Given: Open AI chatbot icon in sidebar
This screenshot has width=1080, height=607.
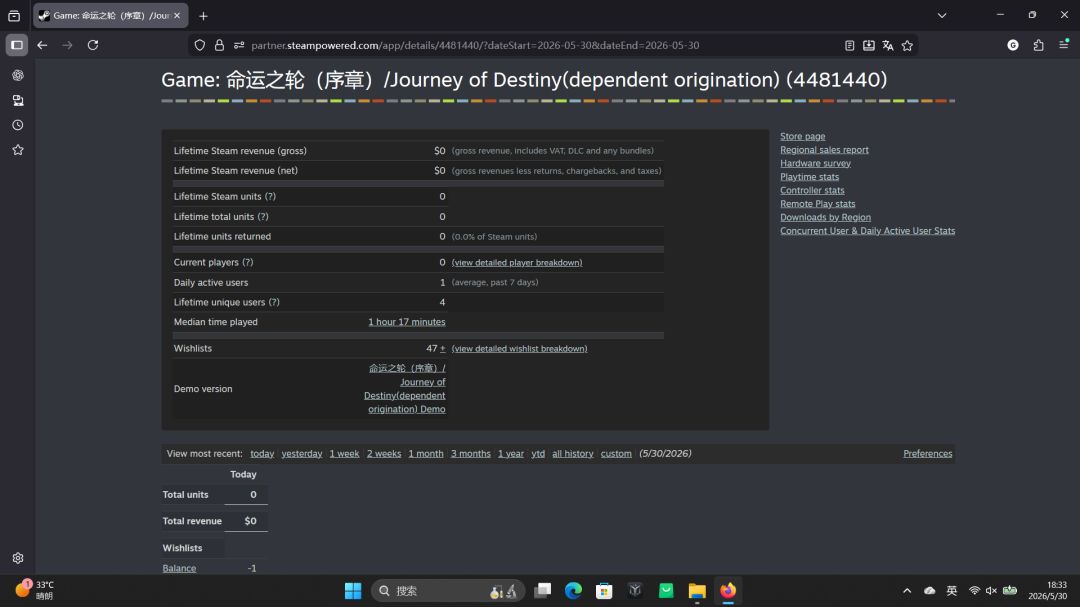Looking at the screenshot, I should pyautogui.click(x=18, y=75).
